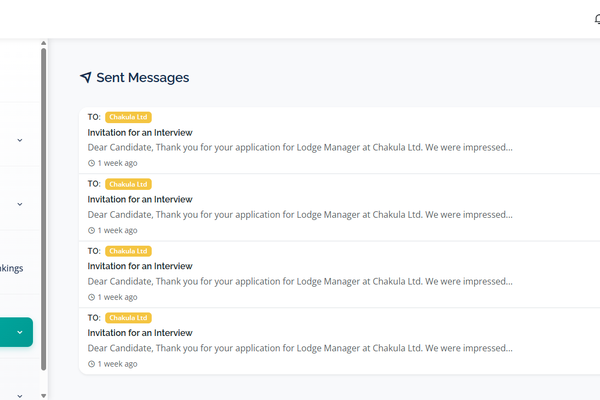Select the Chakula Ltd badge in the first message
The width and height of the screenshot is (600, 400).
click(x=128, y=117)
